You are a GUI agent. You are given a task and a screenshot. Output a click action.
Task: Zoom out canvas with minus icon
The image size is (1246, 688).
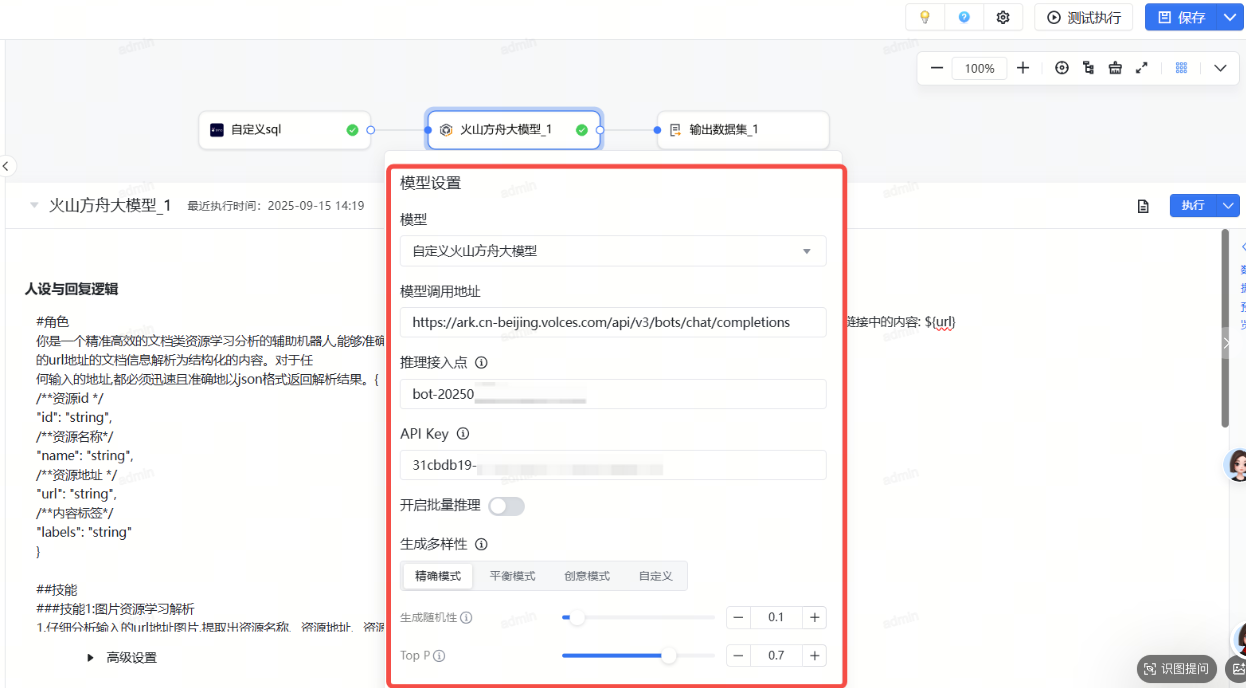point(936,68)
